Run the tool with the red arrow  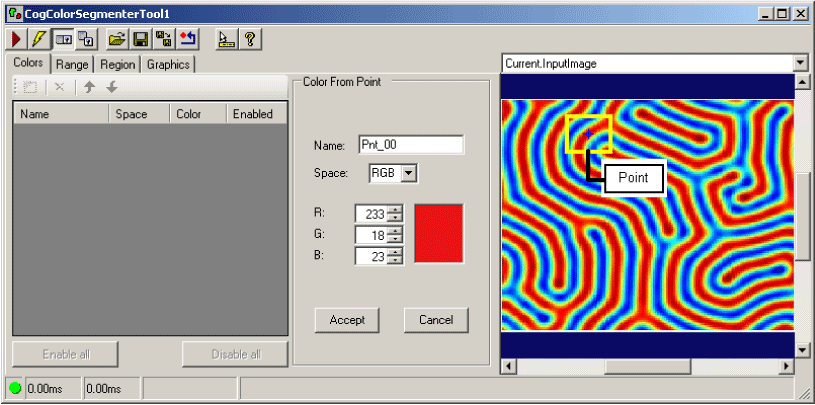(16, 39)
